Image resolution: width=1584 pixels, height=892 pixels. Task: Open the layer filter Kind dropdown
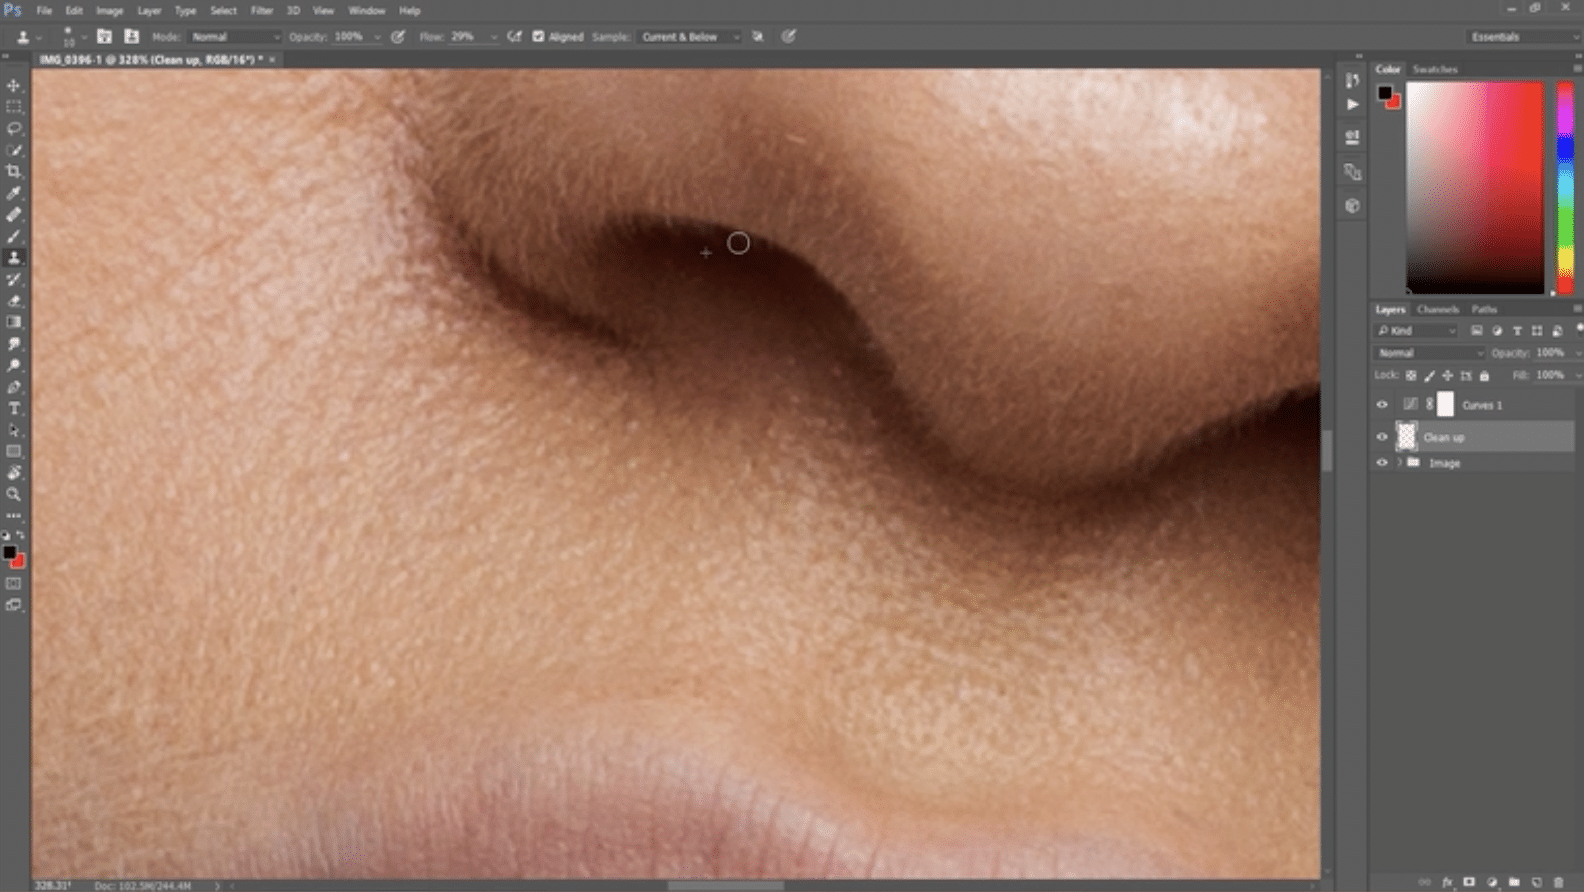click(x=1417, y=331)
